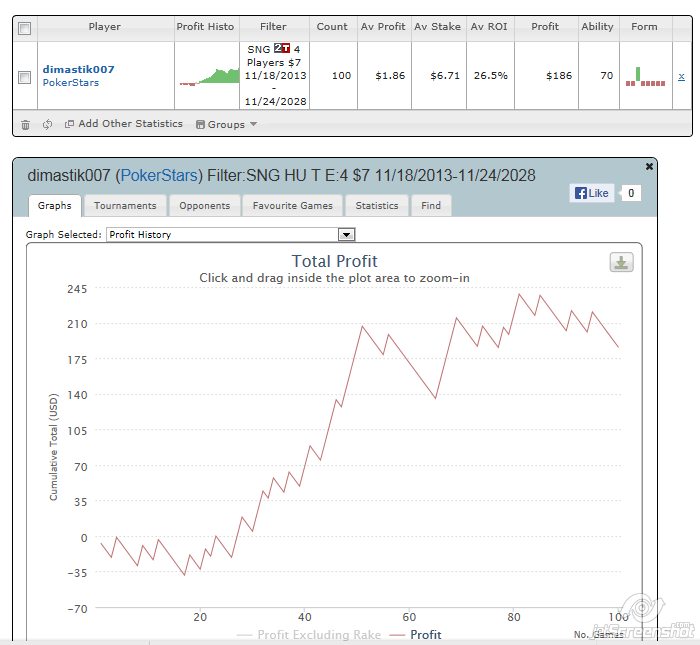Toggle the select-all checkbox in header

tap(25, 27)
